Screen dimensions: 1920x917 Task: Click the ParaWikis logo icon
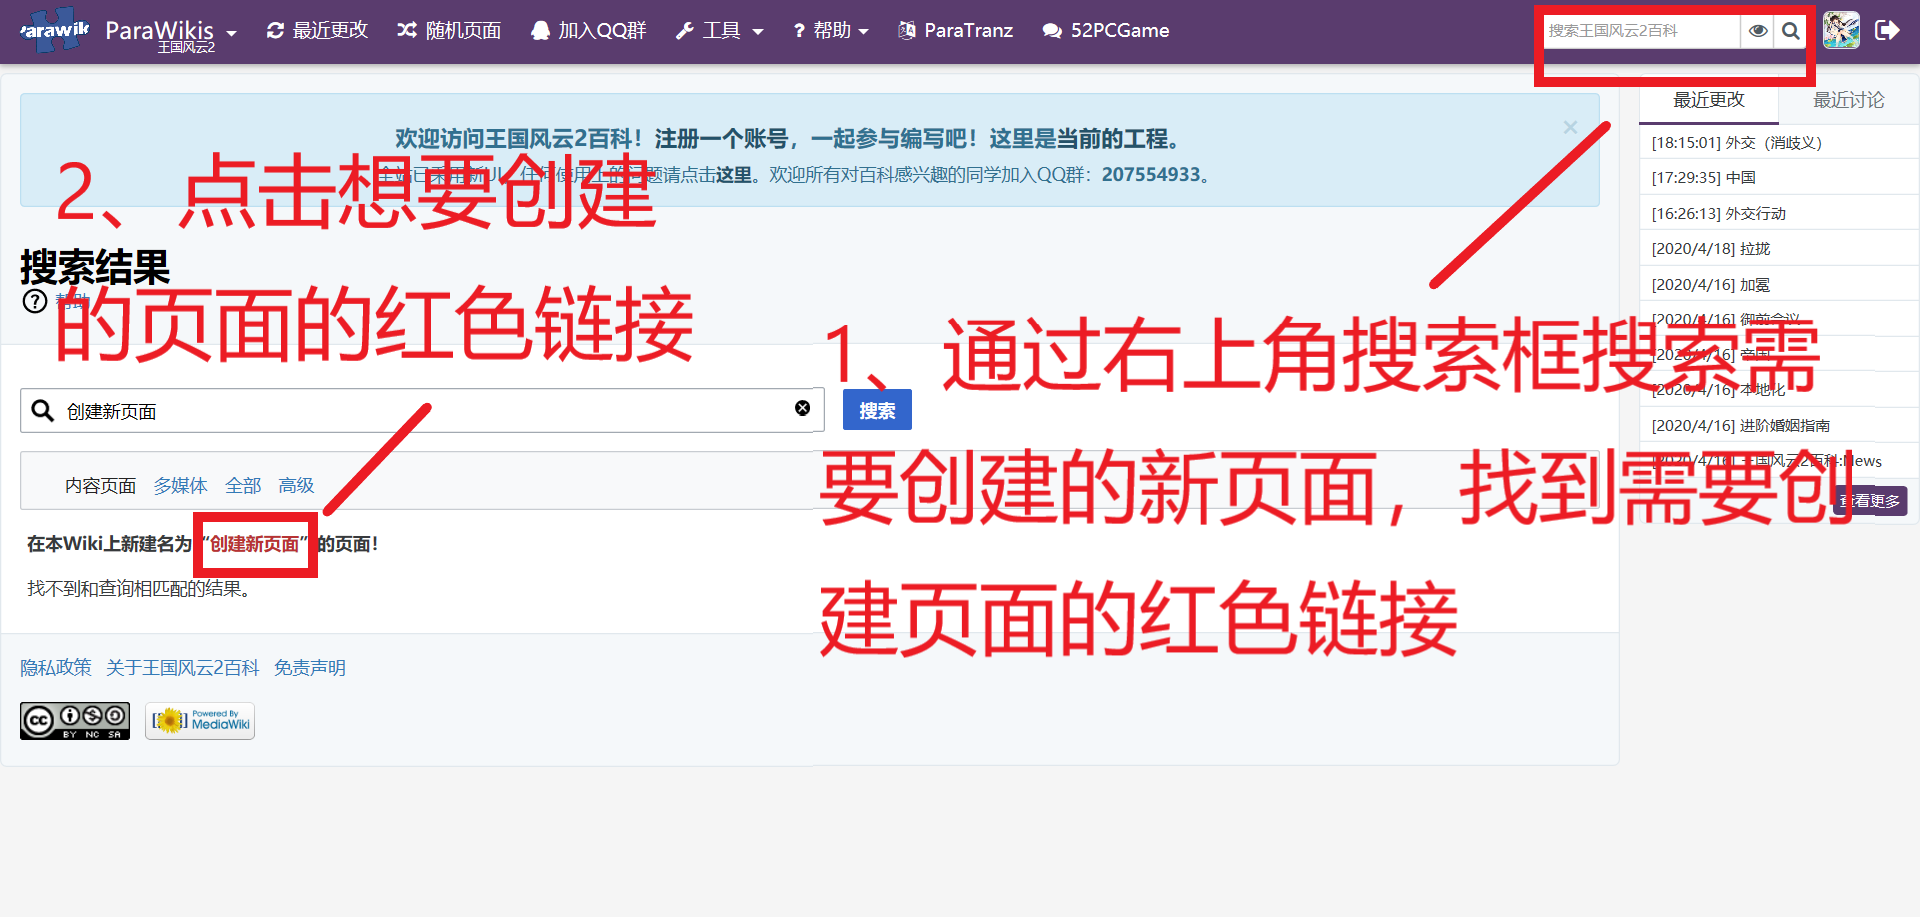(x=54, y=30)
